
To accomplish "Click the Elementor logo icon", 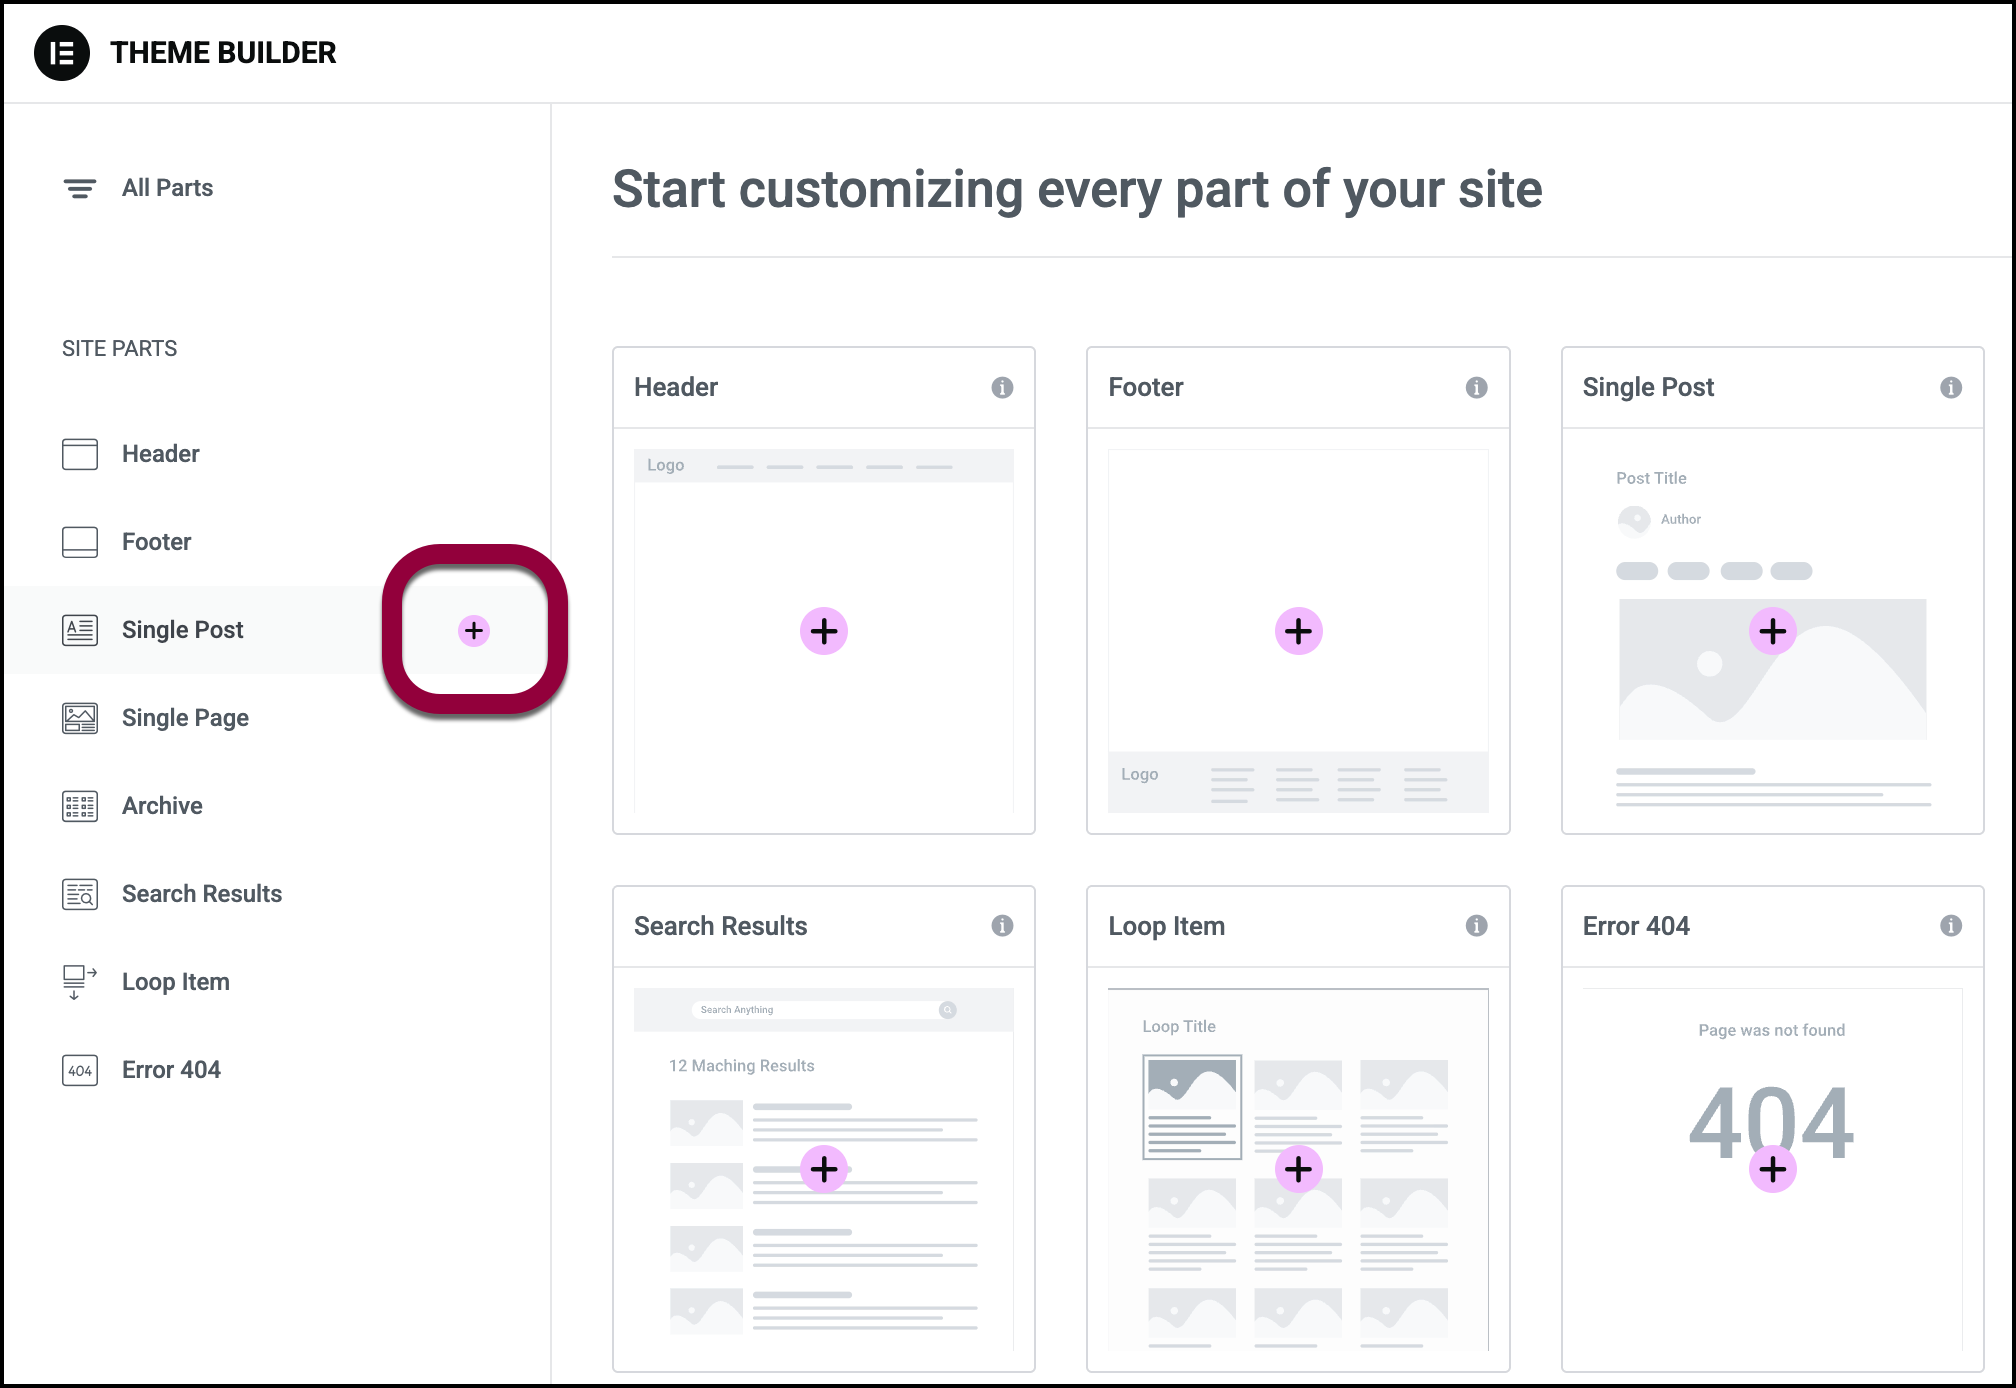I will click(61, 53).
